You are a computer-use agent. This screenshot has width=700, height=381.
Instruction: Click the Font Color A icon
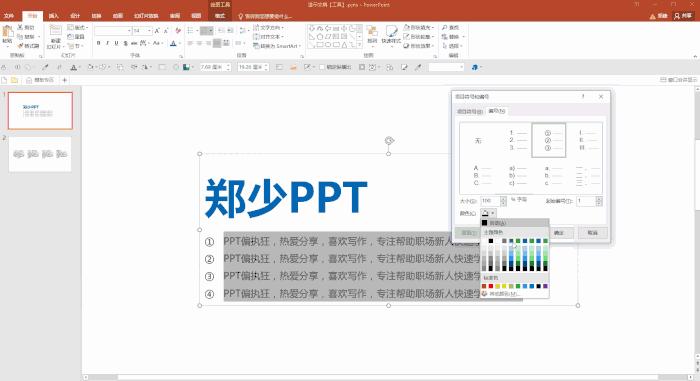coord(173,43)
